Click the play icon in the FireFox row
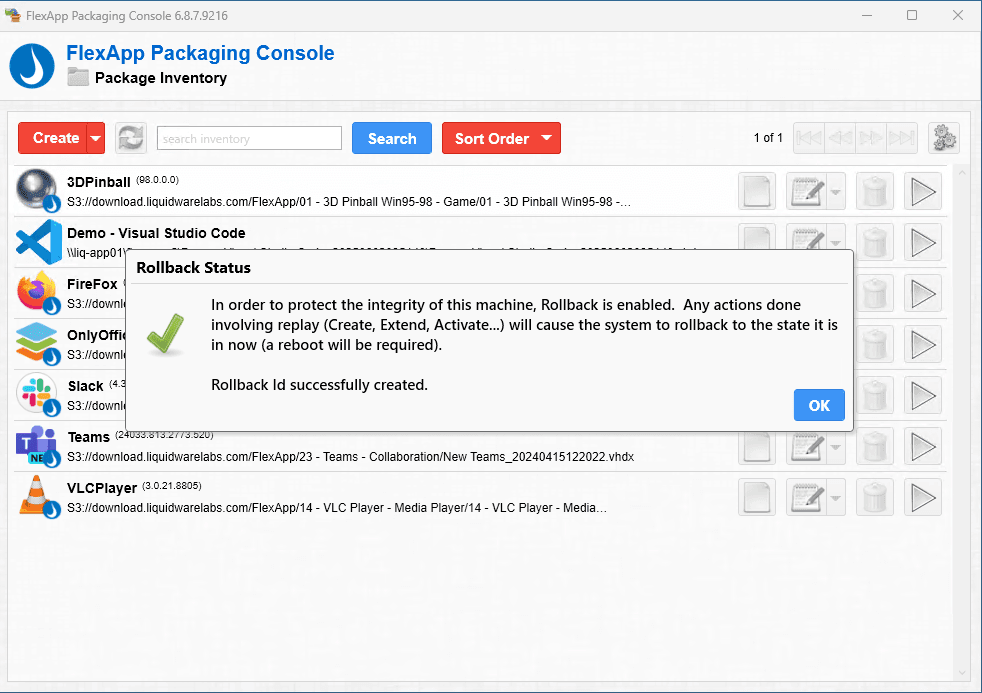 [923, 293]
